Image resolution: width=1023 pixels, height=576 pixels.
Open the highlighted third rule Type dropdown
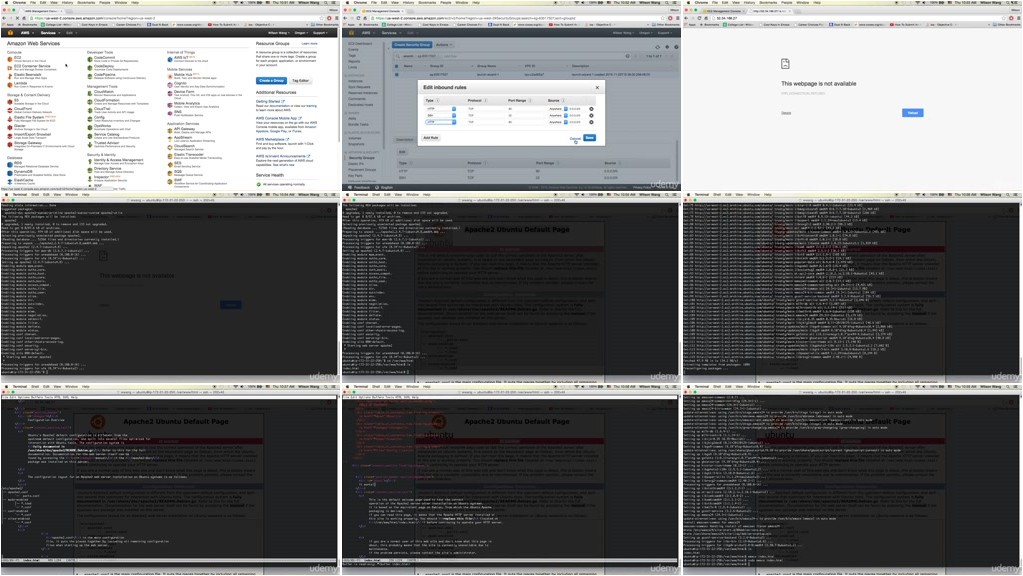tap(440, 122)
